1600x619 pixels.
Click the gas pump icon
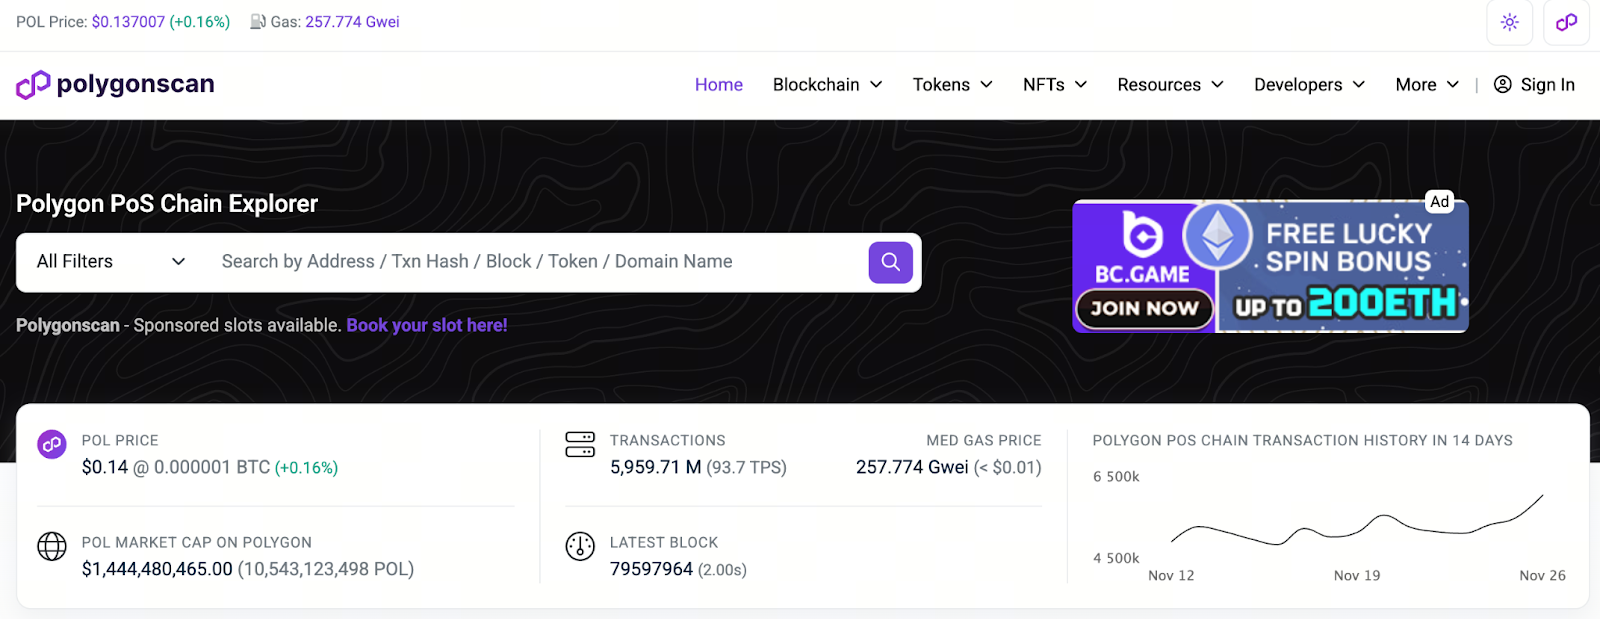pos(258,22)
